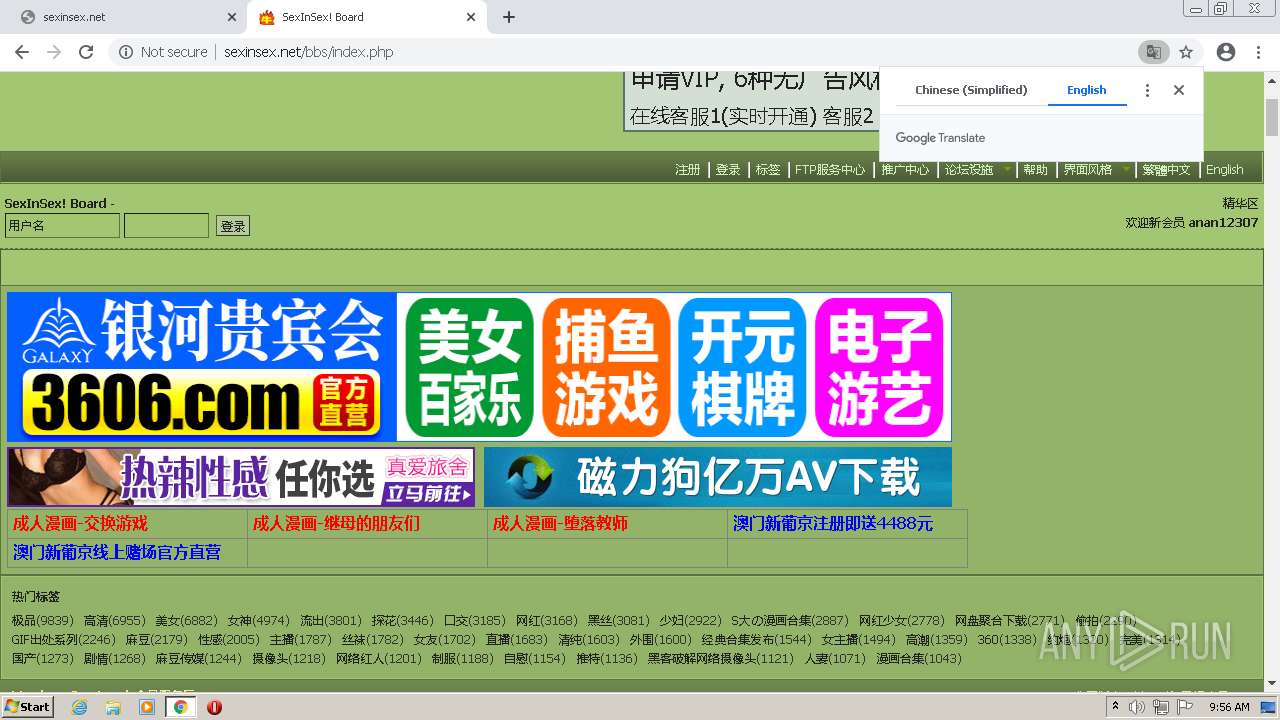Image resolution: width=1280 pixels, height=720 pixels.
Task: Open 成人漫画-堕落教师 link
Action: click(x=560, y=523)
